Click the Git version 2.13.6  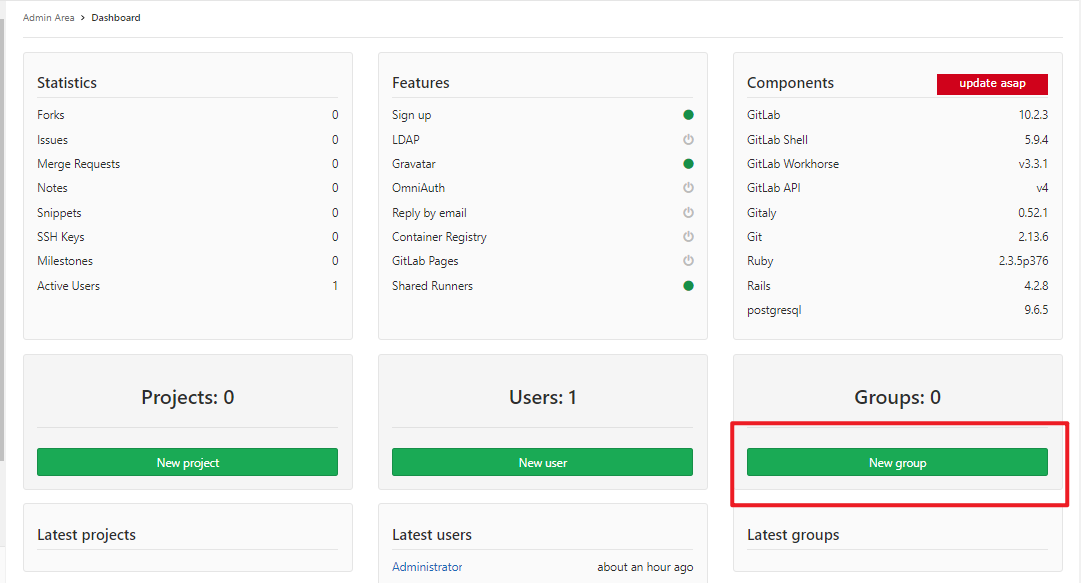click(1033, 237)
